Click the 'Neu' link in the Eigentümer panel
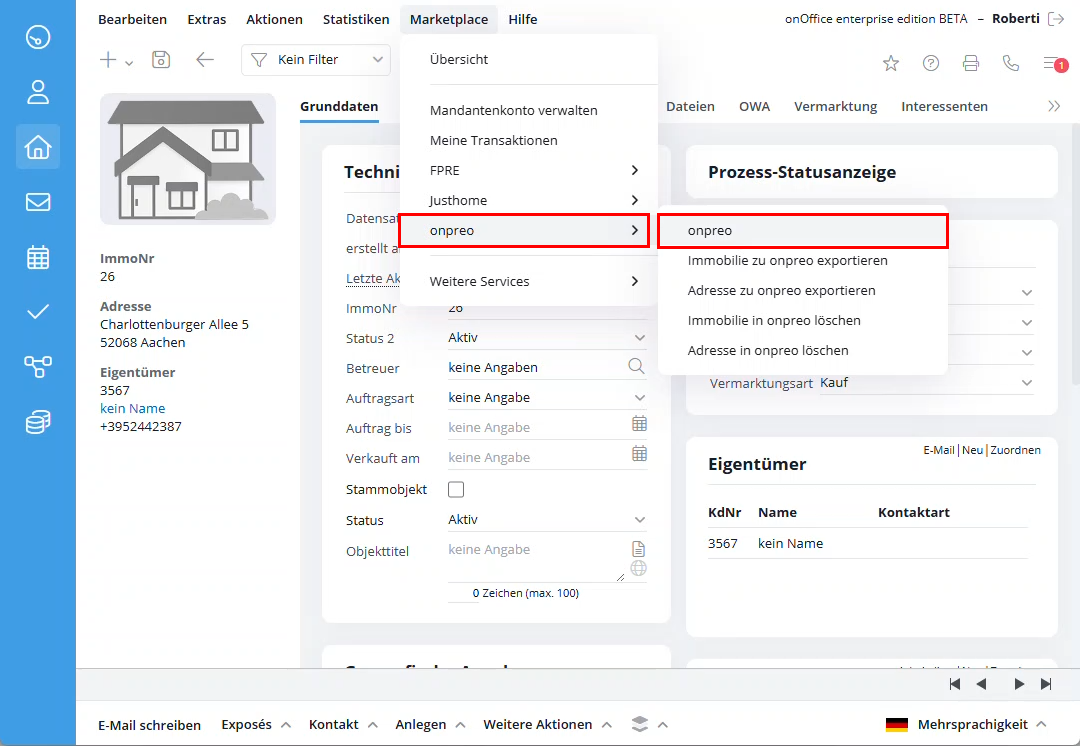The image size is (1080, 746). tap(971, 450)
